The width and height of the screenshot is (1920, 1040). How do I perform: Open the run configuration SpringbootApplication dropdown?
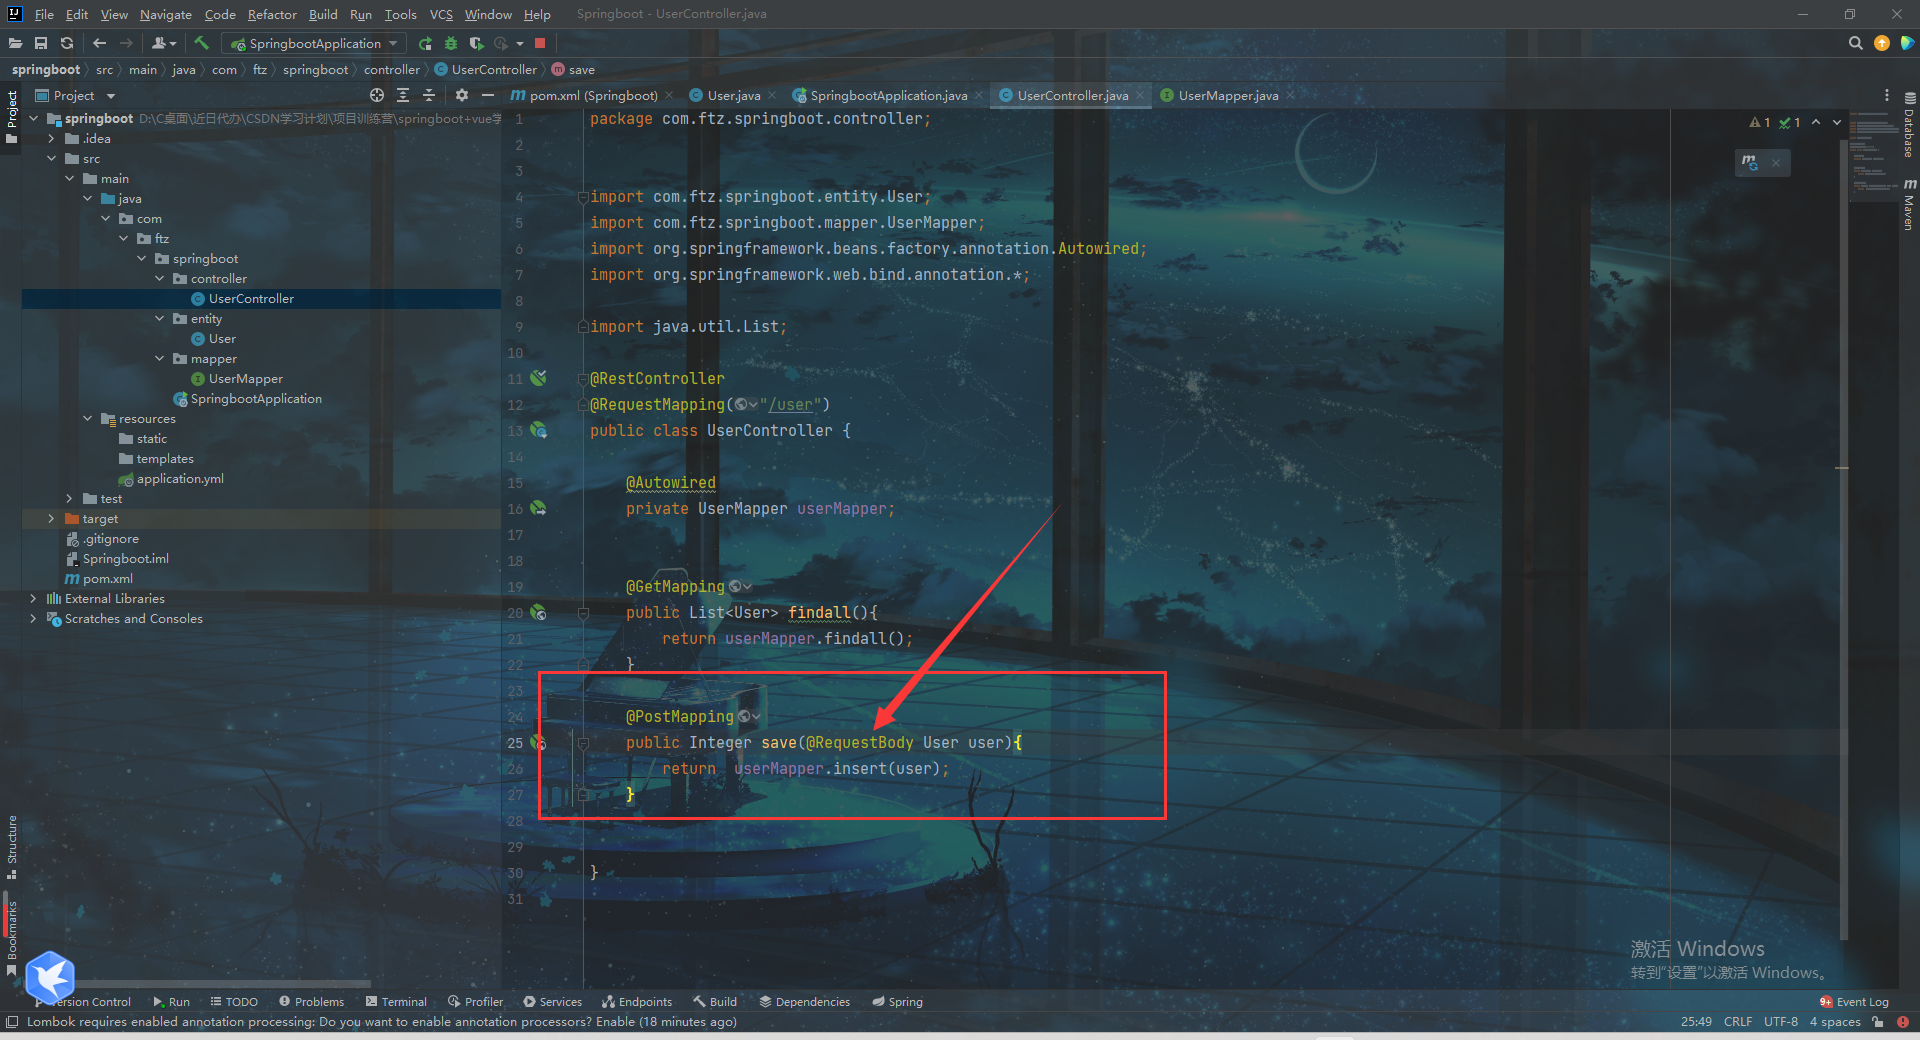click(315, 43)
